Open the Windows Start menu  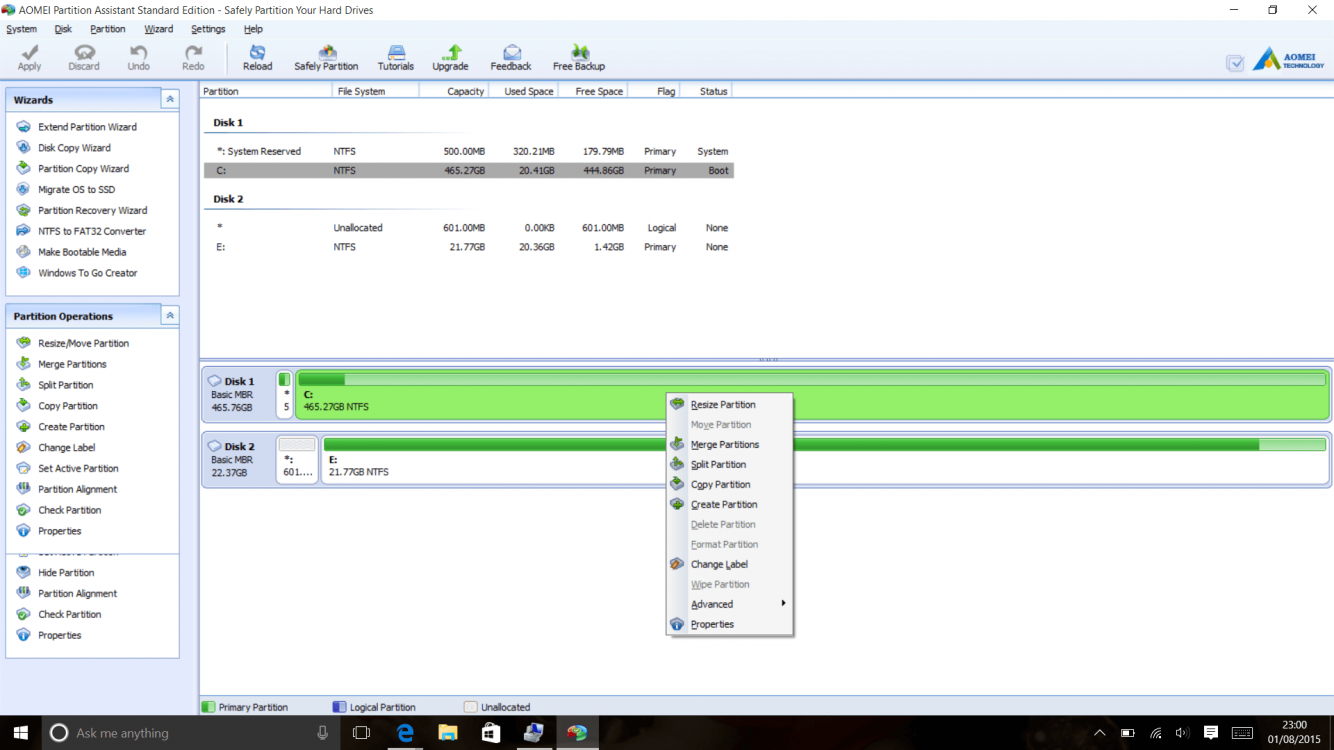[x=20, y=733]
